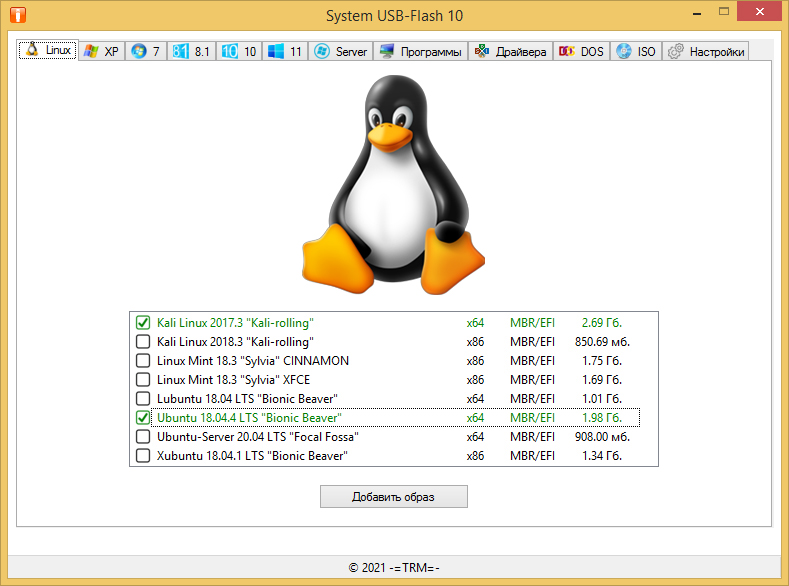Select Xubuntu 18.04.1 LTS "Bionic Beaver" text
The image size is (789, 586).
point(252,456)
